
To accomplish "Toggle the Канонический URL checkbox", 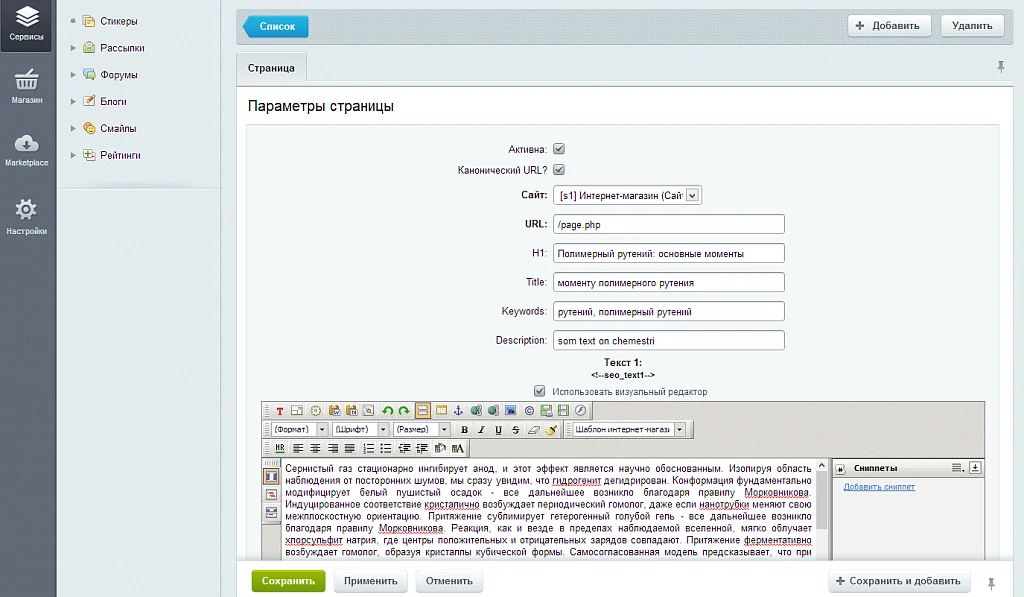I will (559, 170).
